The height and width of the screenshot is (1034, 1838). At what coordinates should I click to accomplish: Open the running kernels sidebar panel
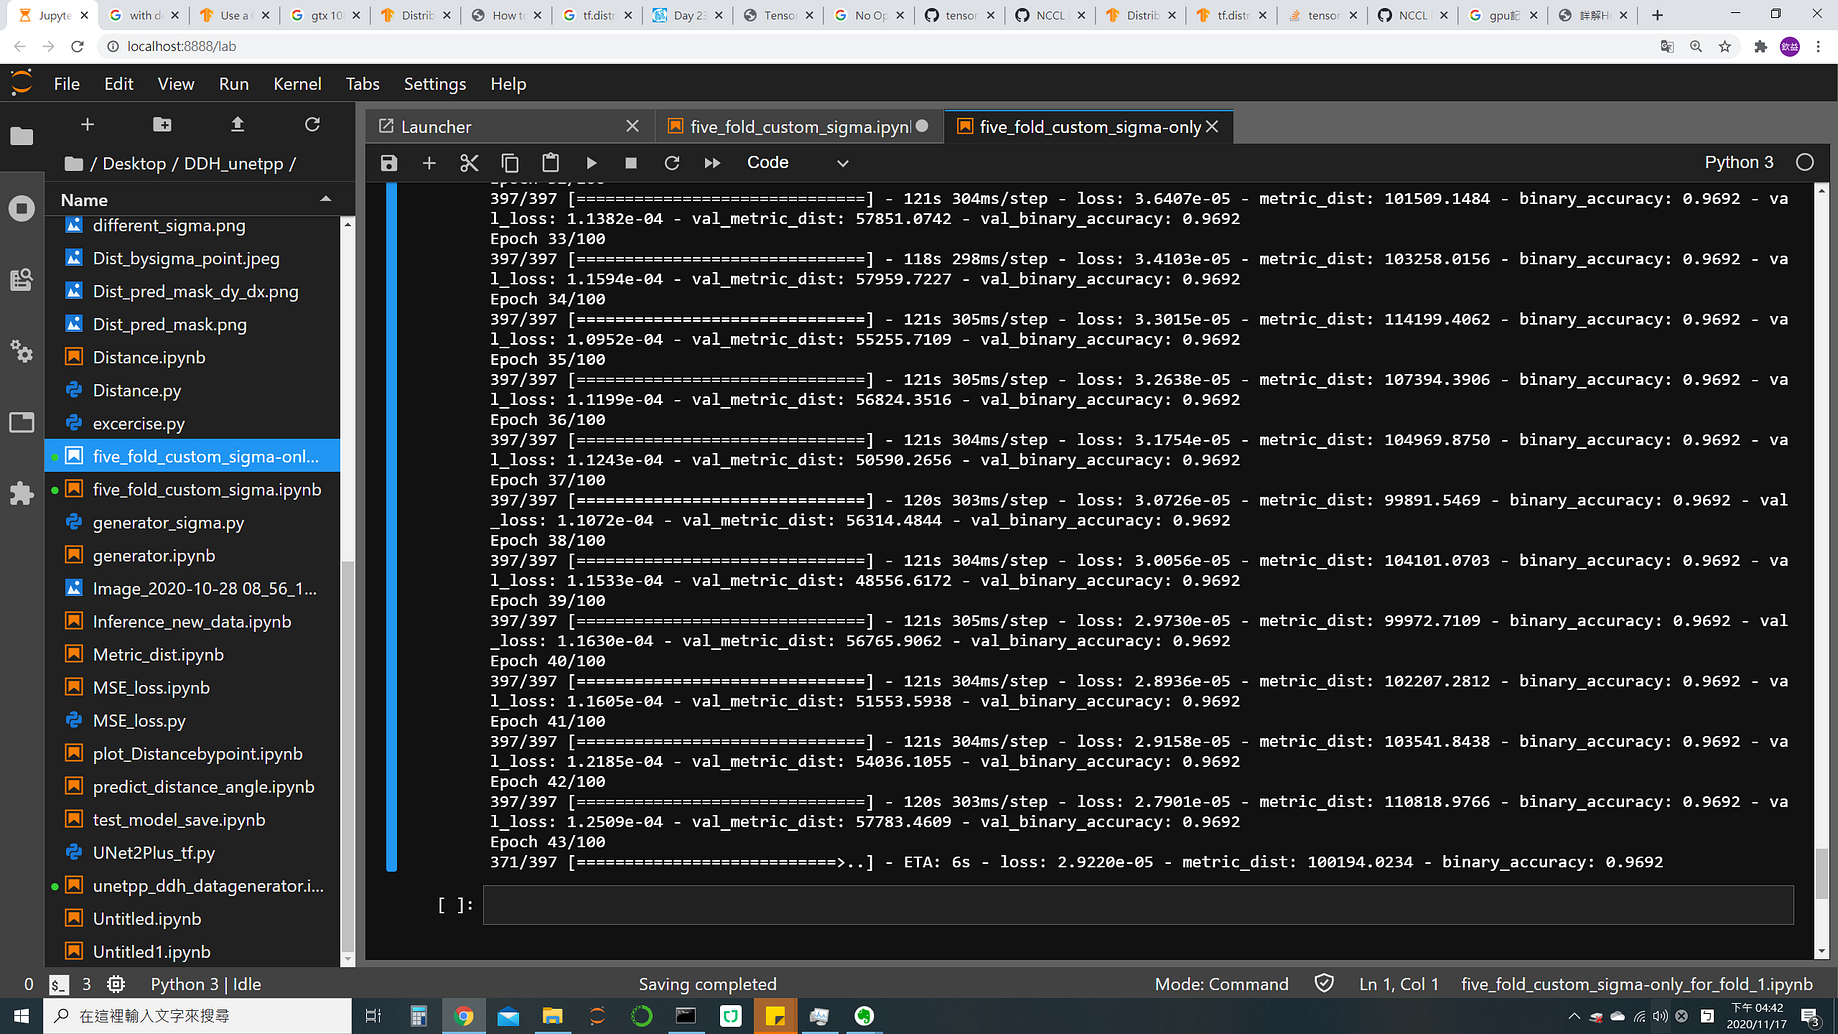(x=22, y=208)
